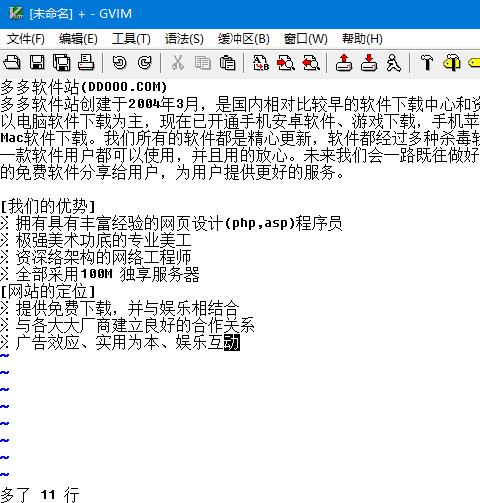Open the 文件(F) menu
This screenshot has width=480, height=503.
tap(26, 39)
